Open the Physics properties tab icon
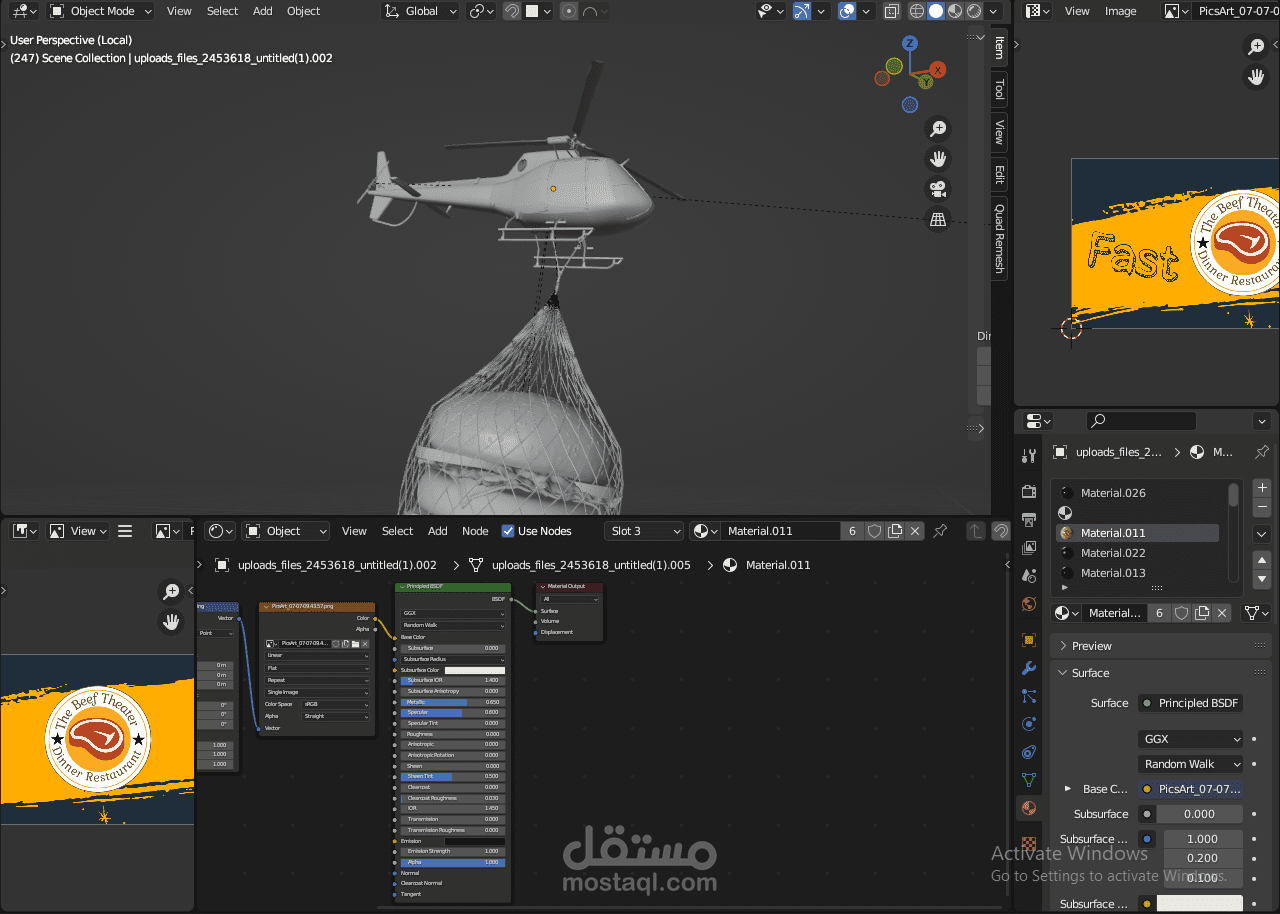1280x914 pixels. (x=1029, y=724)
